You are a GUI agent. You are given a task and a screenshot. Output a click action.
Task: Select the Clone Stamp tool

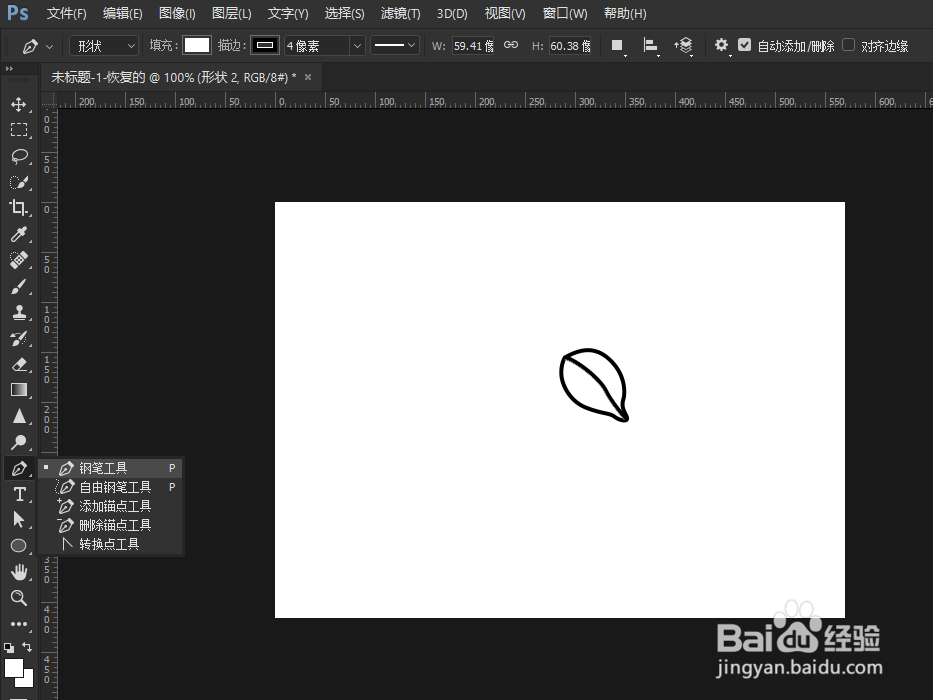[x=18, y=312]
